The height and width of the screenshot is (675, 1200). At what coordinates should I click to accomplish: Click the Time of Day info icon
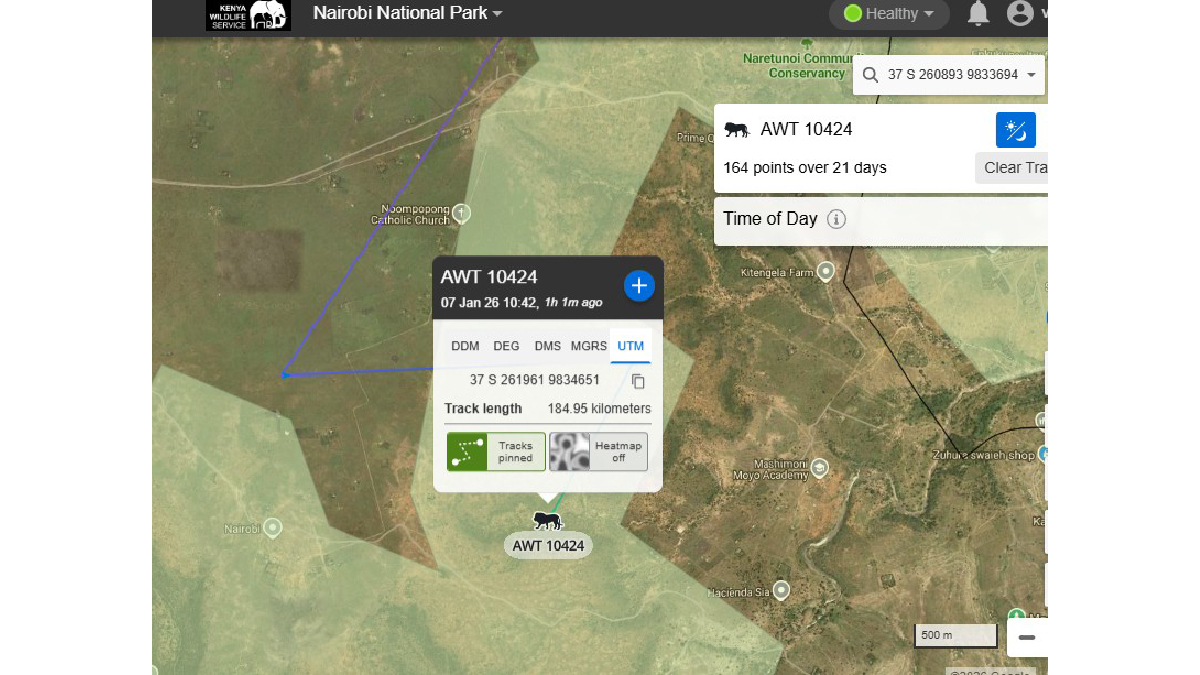tap(837, 219)
